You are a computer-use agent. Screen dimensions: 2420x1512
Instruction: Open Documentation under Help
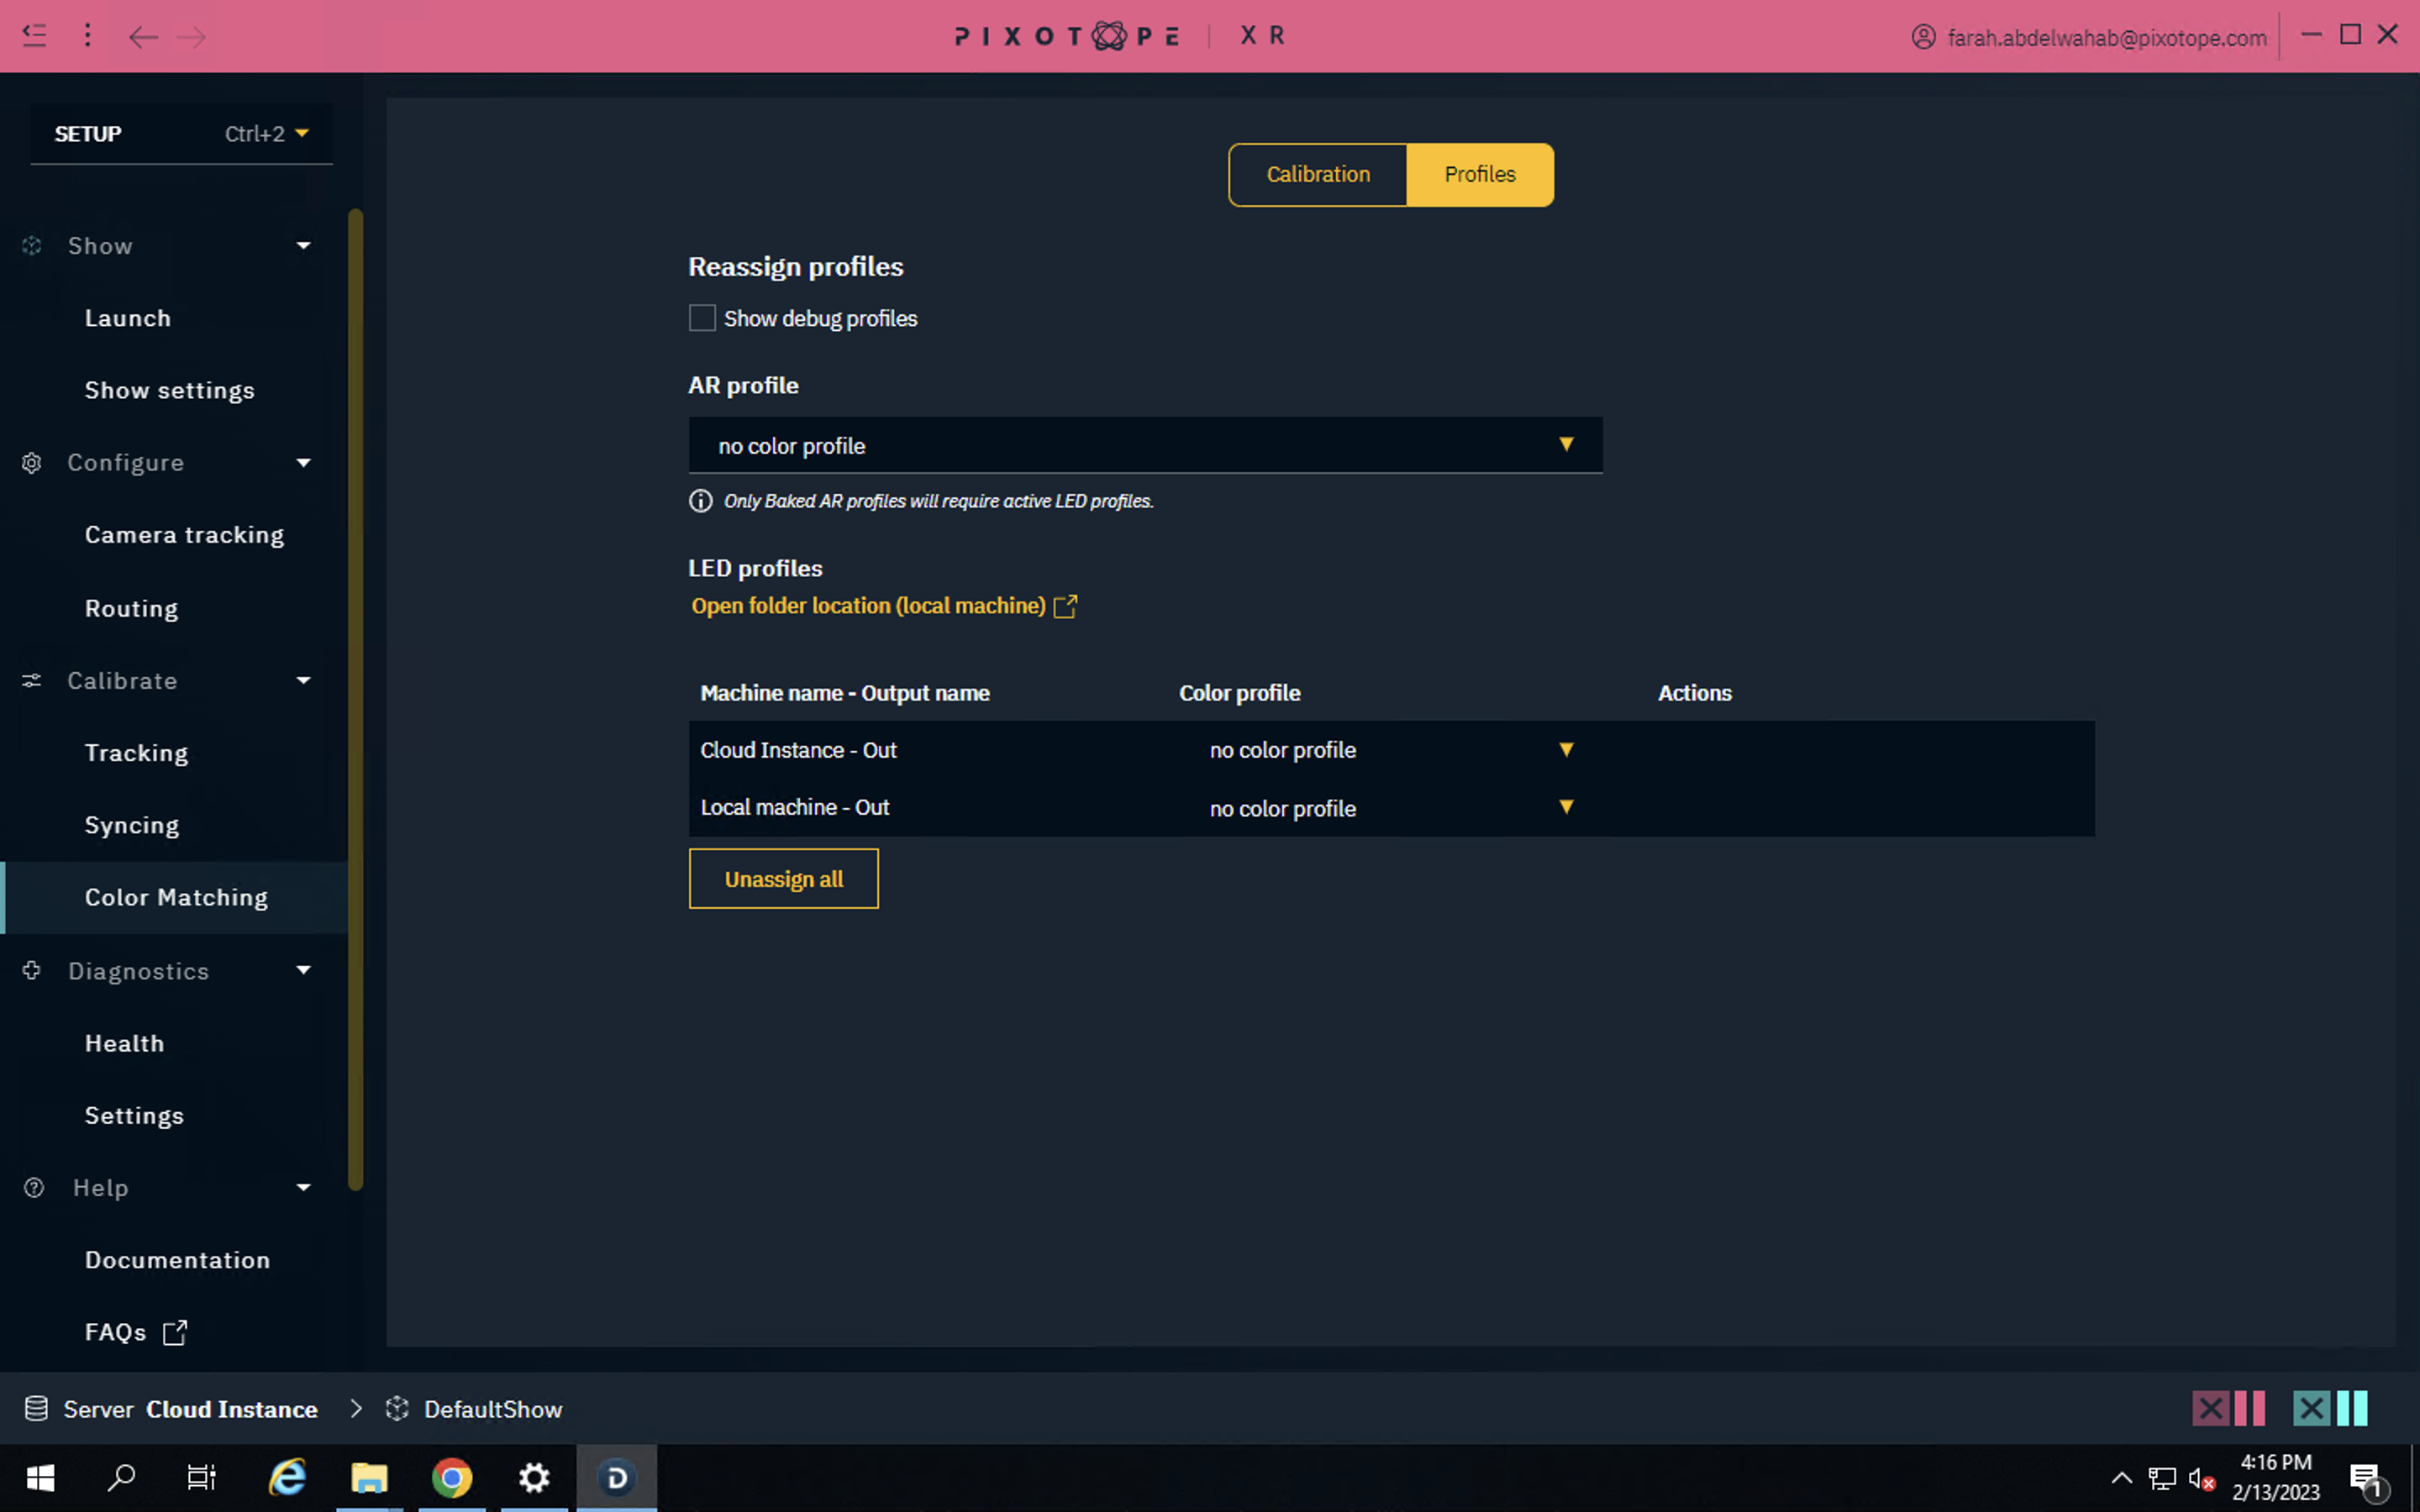click(x=178, y=1260)
